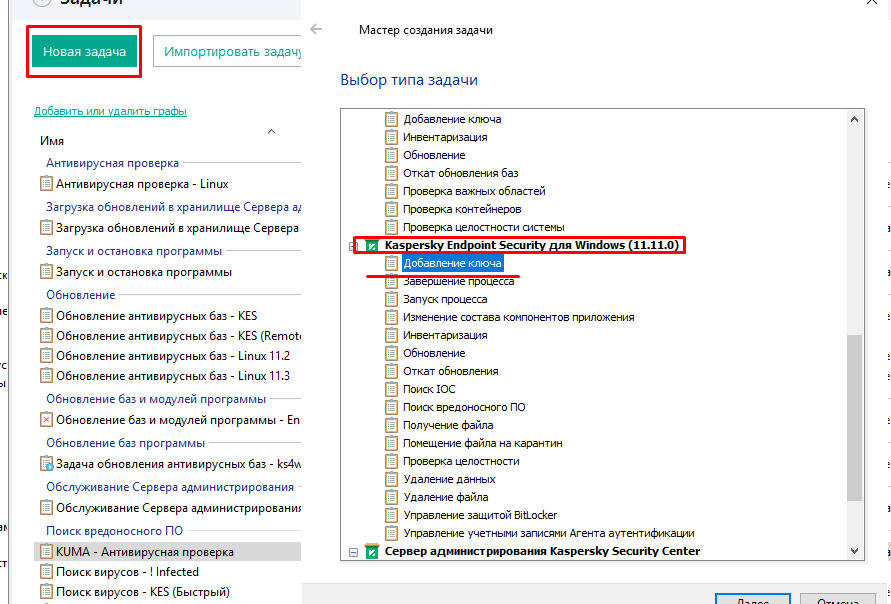The height and width of the screenshot is (604, 891).
Task: Open Антивирусная проверка - Linux task
Action: click(142, 184)
